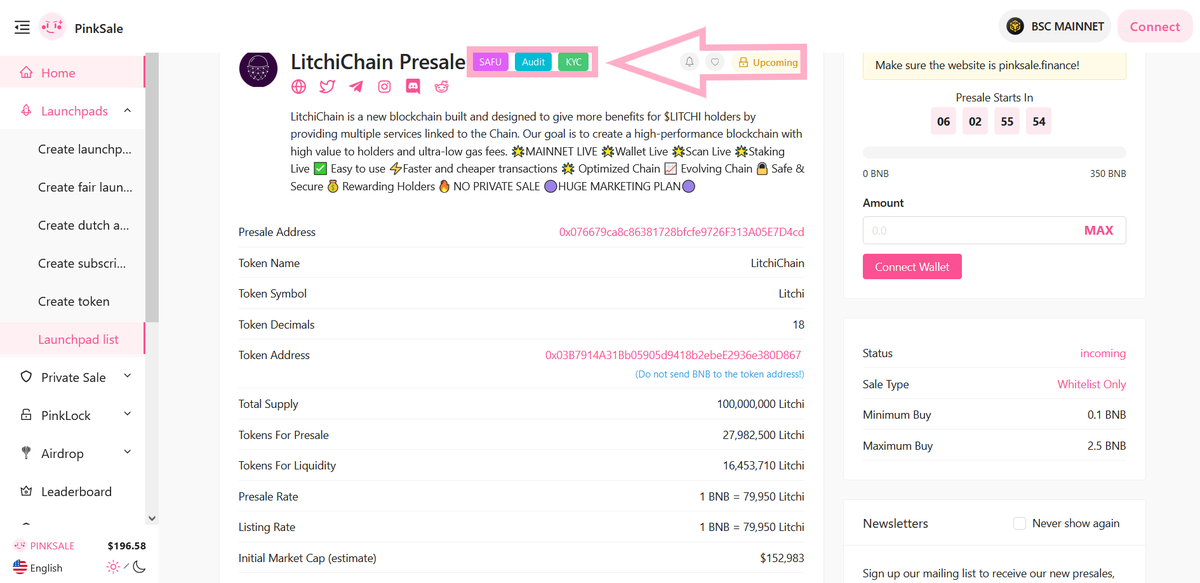
Task: Open the LitchiChain website globe icon
Action: tap(298, 88)
